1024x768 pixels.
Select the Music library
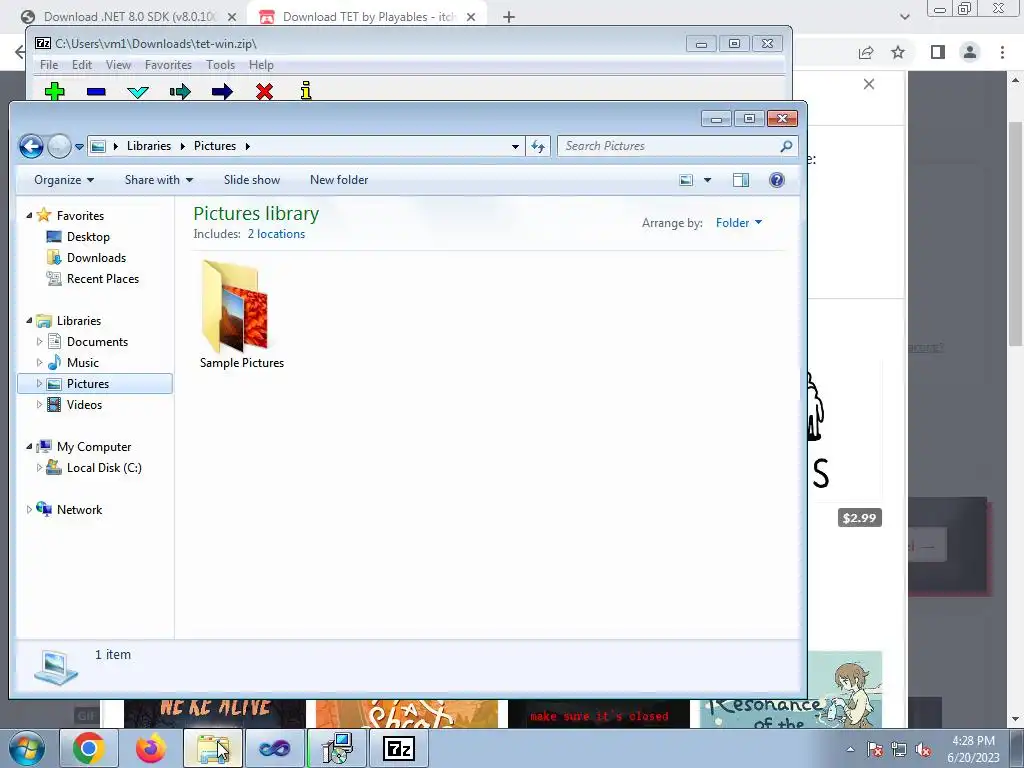click(82, 363)
